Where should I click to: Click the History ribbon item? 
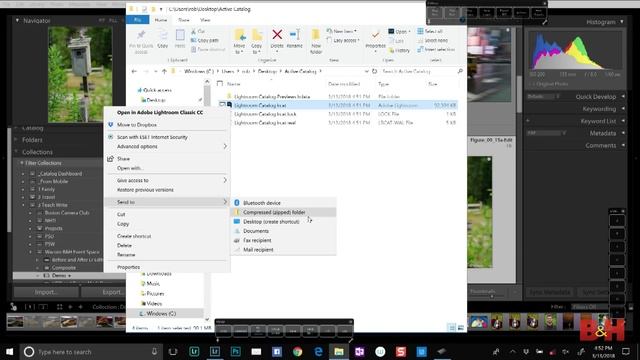399,50
